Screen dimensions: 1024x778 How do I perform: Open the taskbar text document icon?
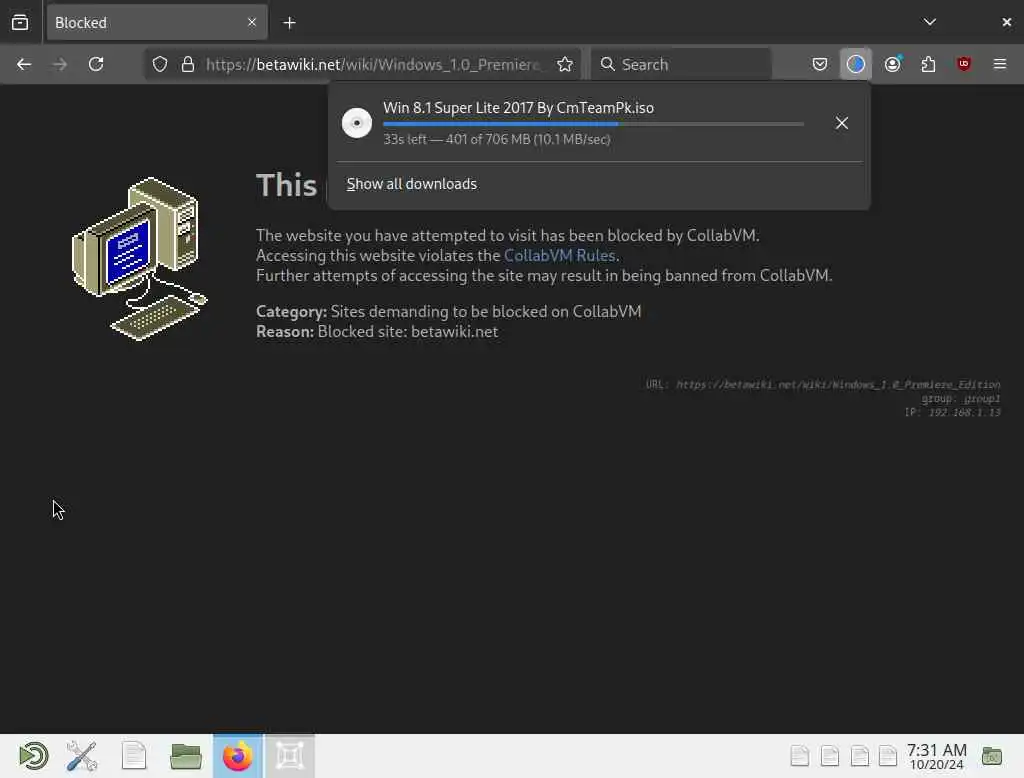pos(134,756)
